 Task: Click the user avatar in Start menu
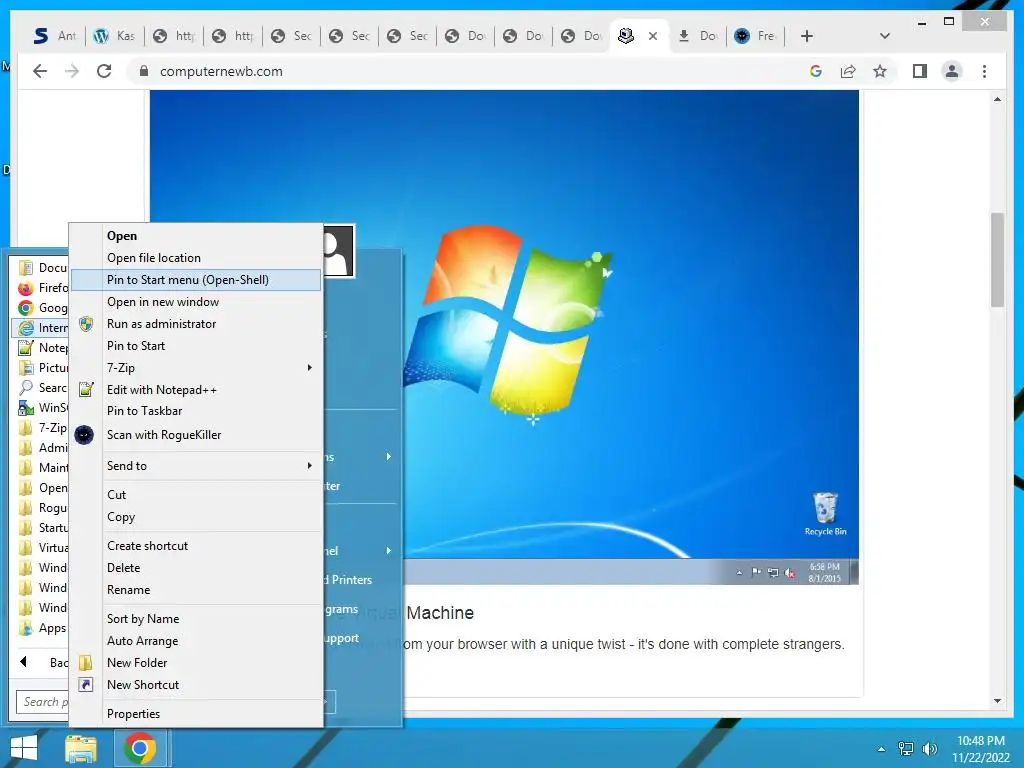(x=338, y=251)
